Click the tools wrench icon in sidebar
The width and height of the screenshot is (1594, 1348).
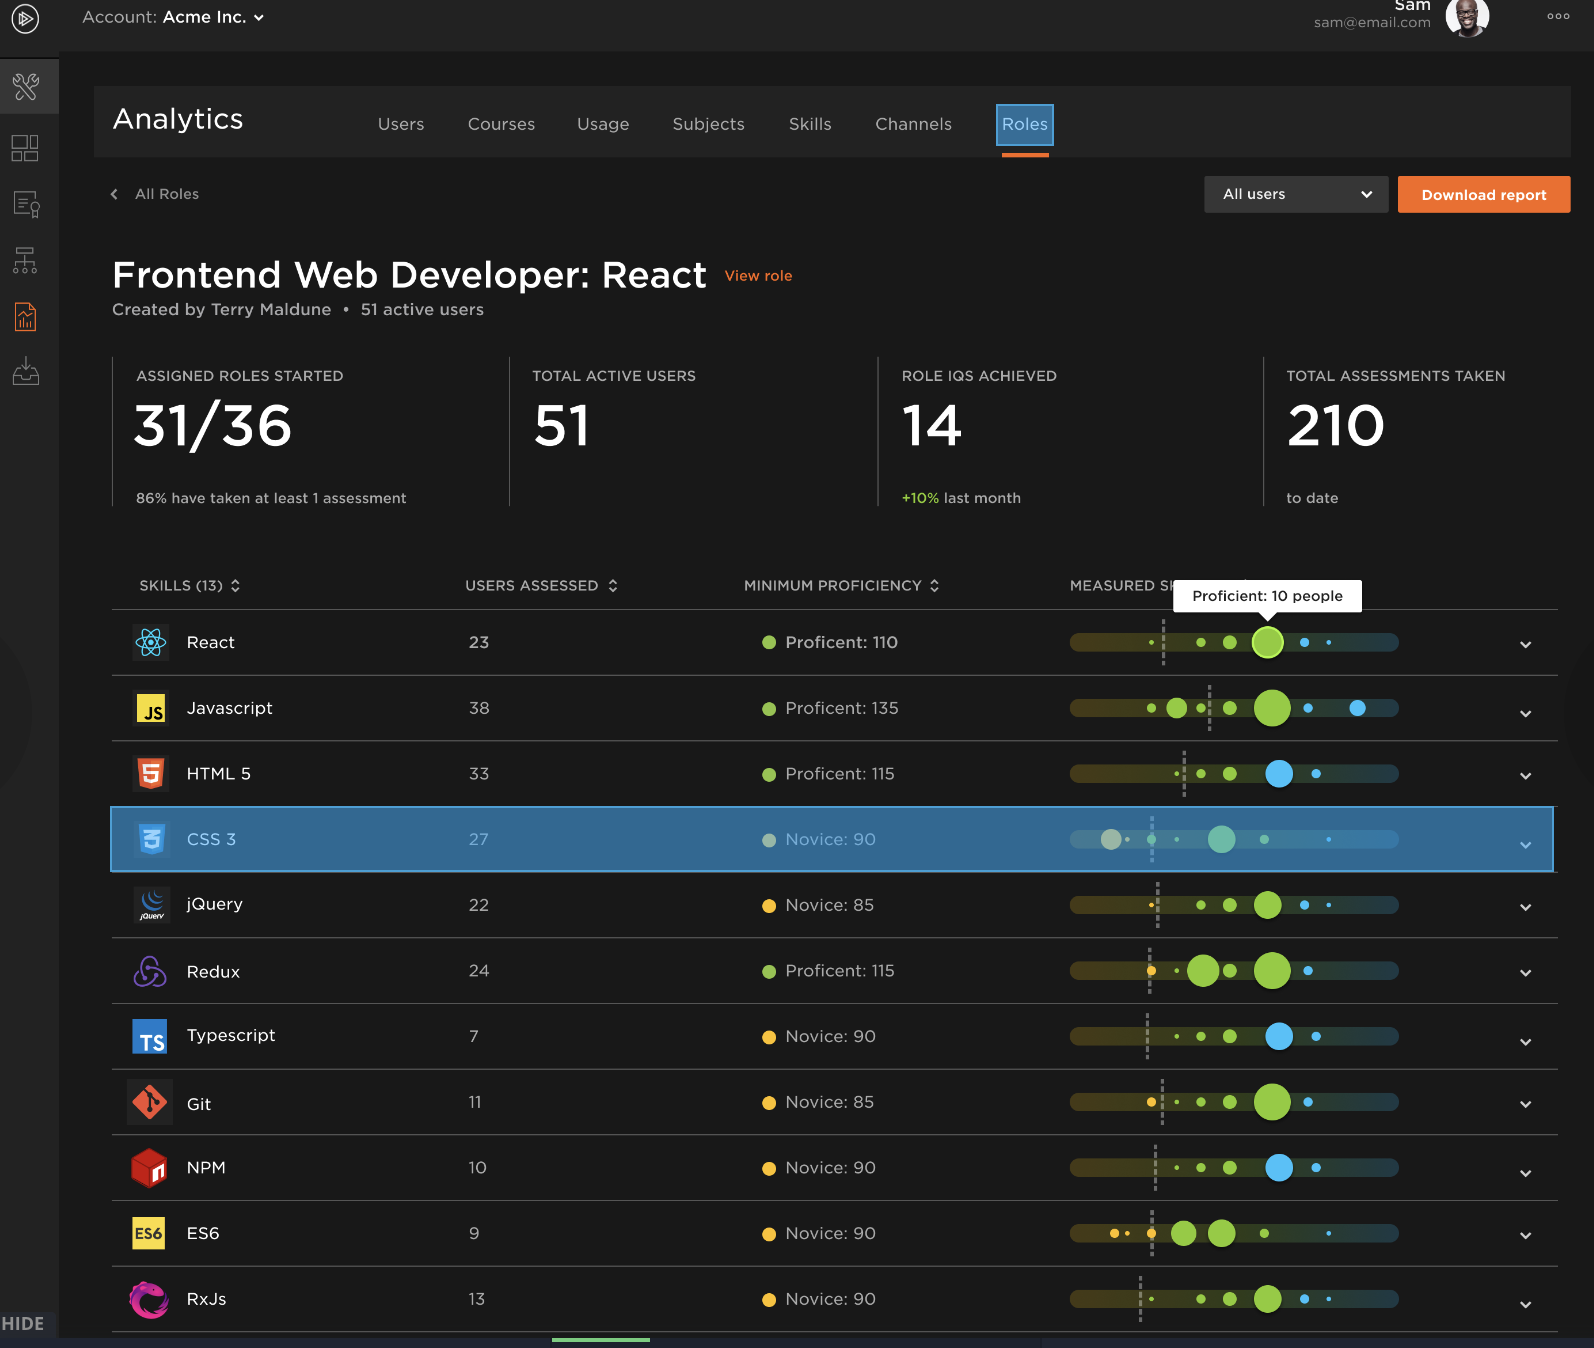pyautogui.click(x=26, y=87)
